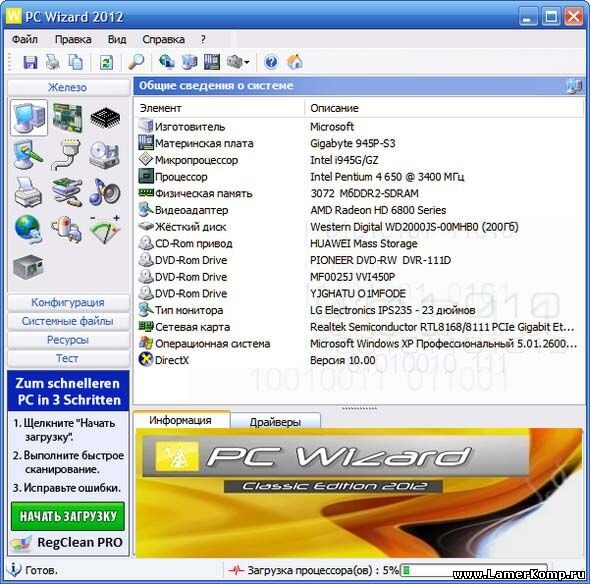
Task: Click the computer tower toolbar icon
Action: click(x=189, y=62)
